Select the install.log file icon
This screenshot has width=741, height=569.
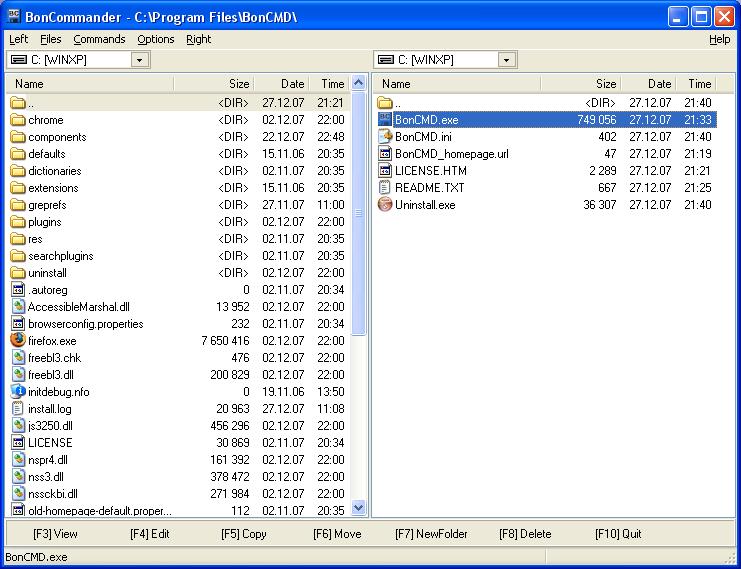point(18,408)
